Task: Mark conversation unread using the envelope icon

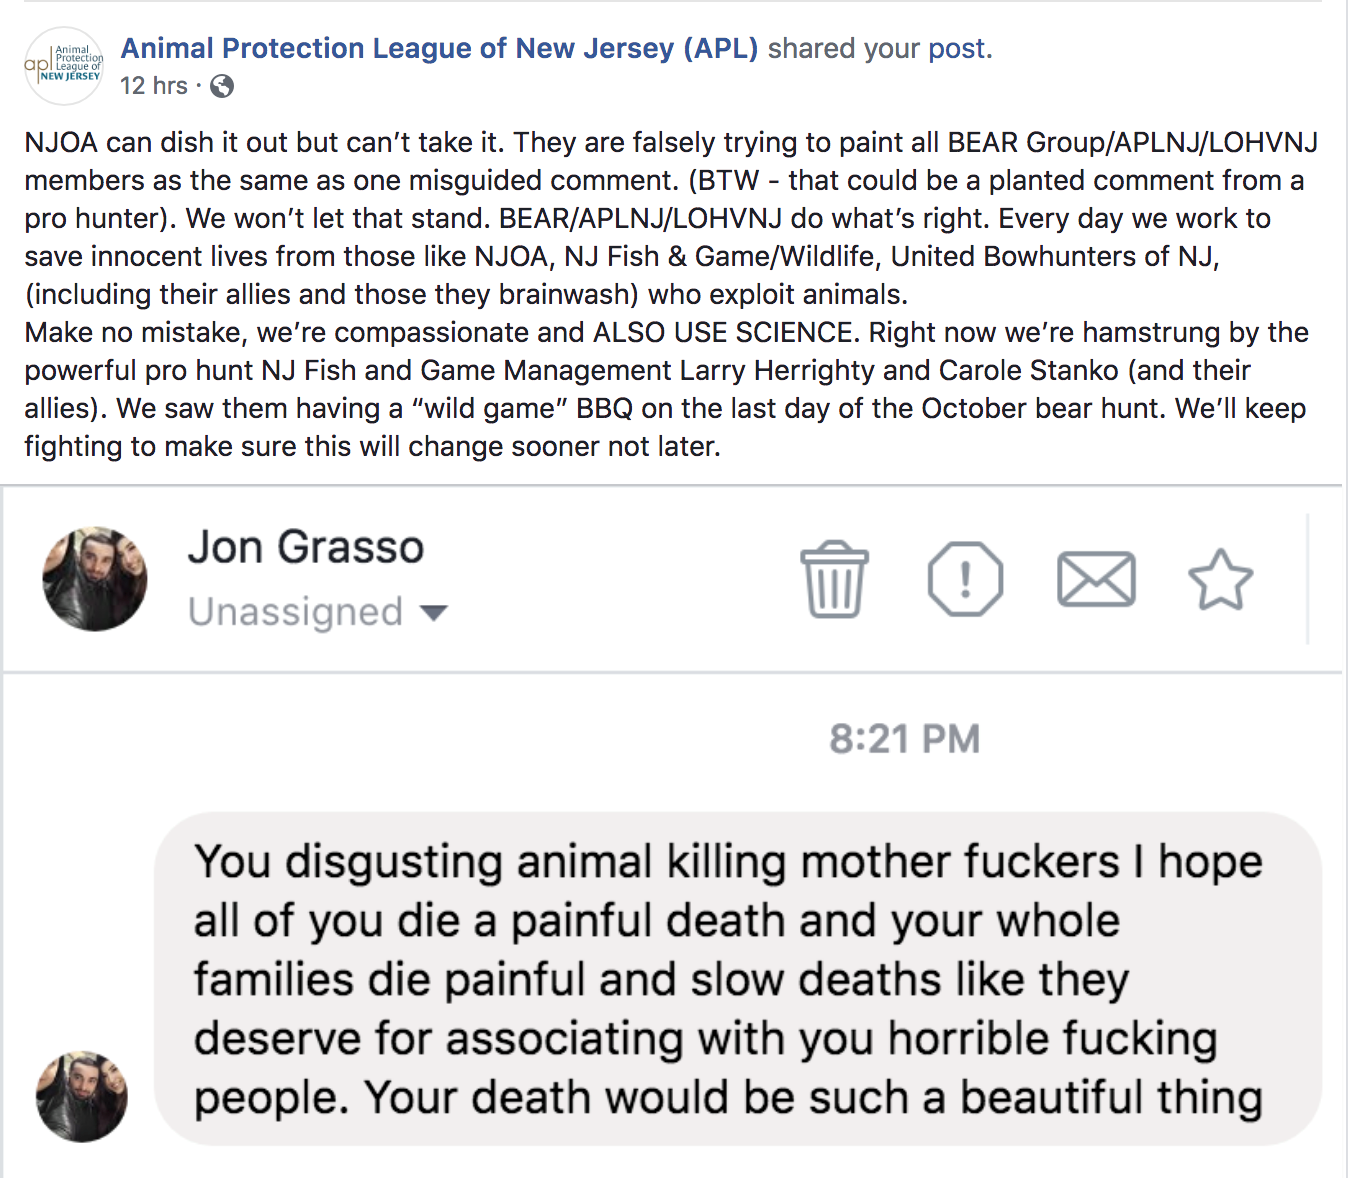Action: (x=1096, y=580)
